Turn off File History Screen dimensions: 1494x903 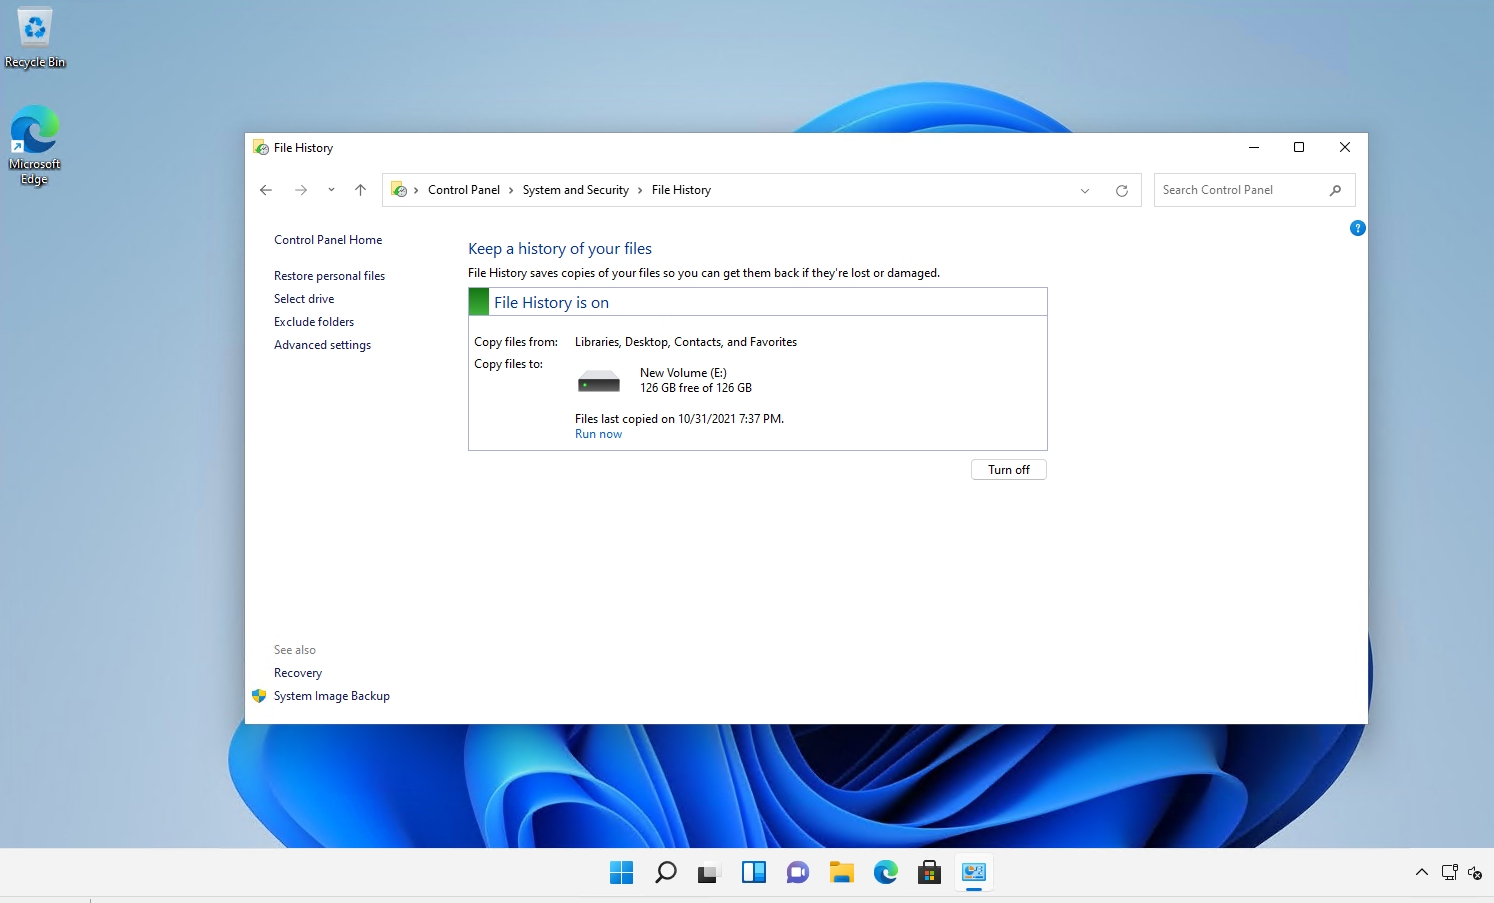click(1008, 469)
